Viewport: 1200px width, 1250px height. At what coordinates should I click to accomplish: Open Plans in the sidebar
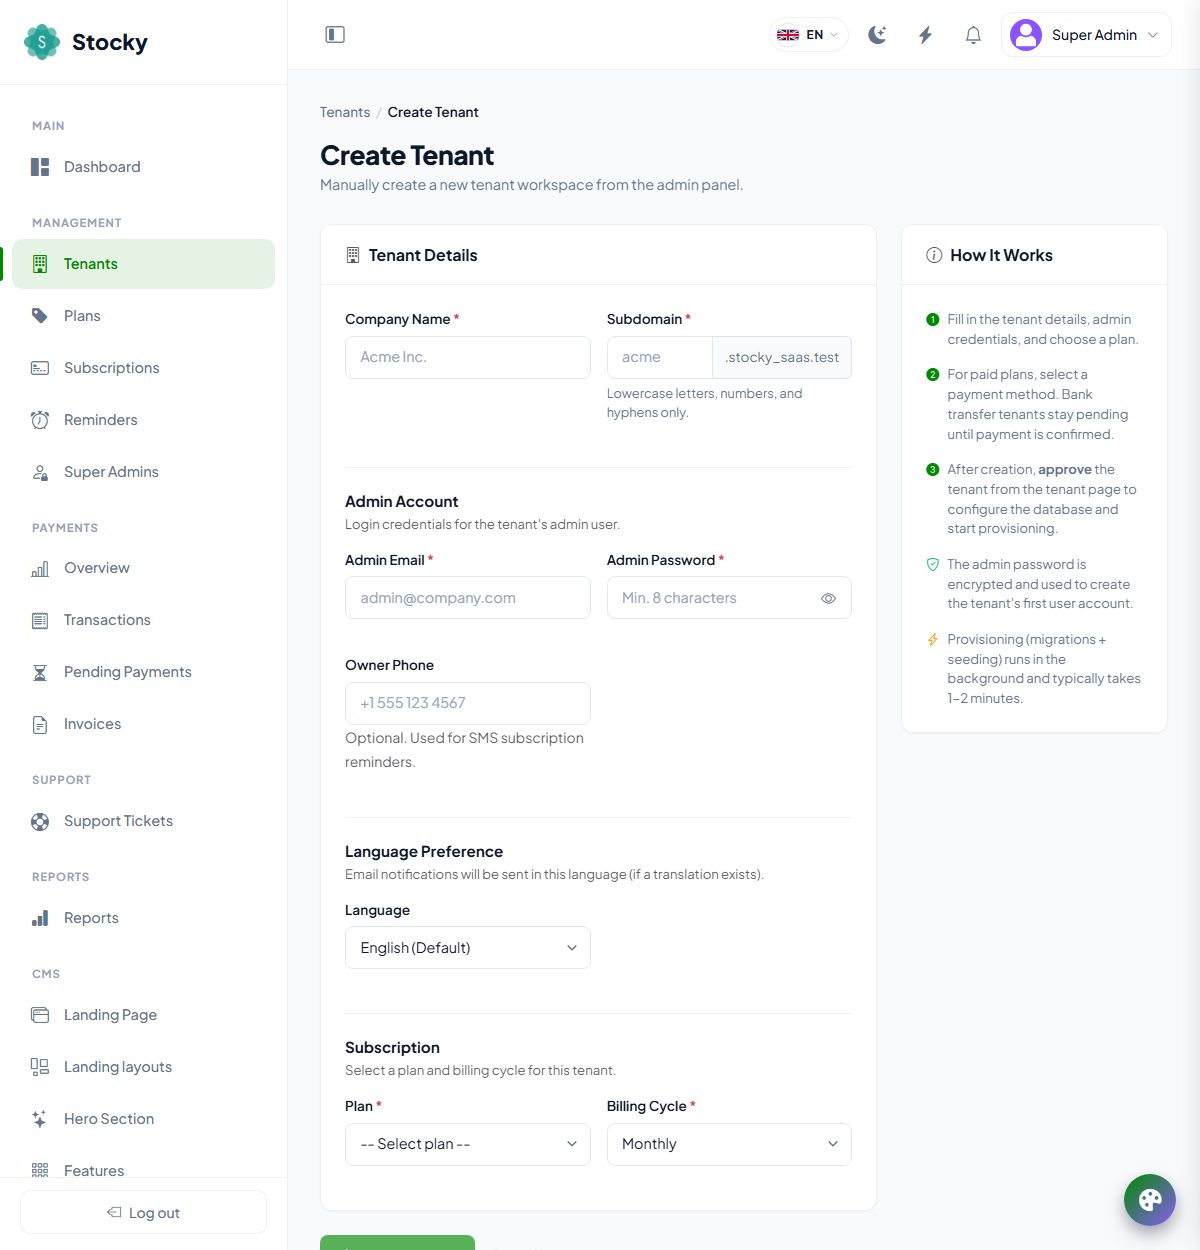pyautogui.click(x=143, y=316)
